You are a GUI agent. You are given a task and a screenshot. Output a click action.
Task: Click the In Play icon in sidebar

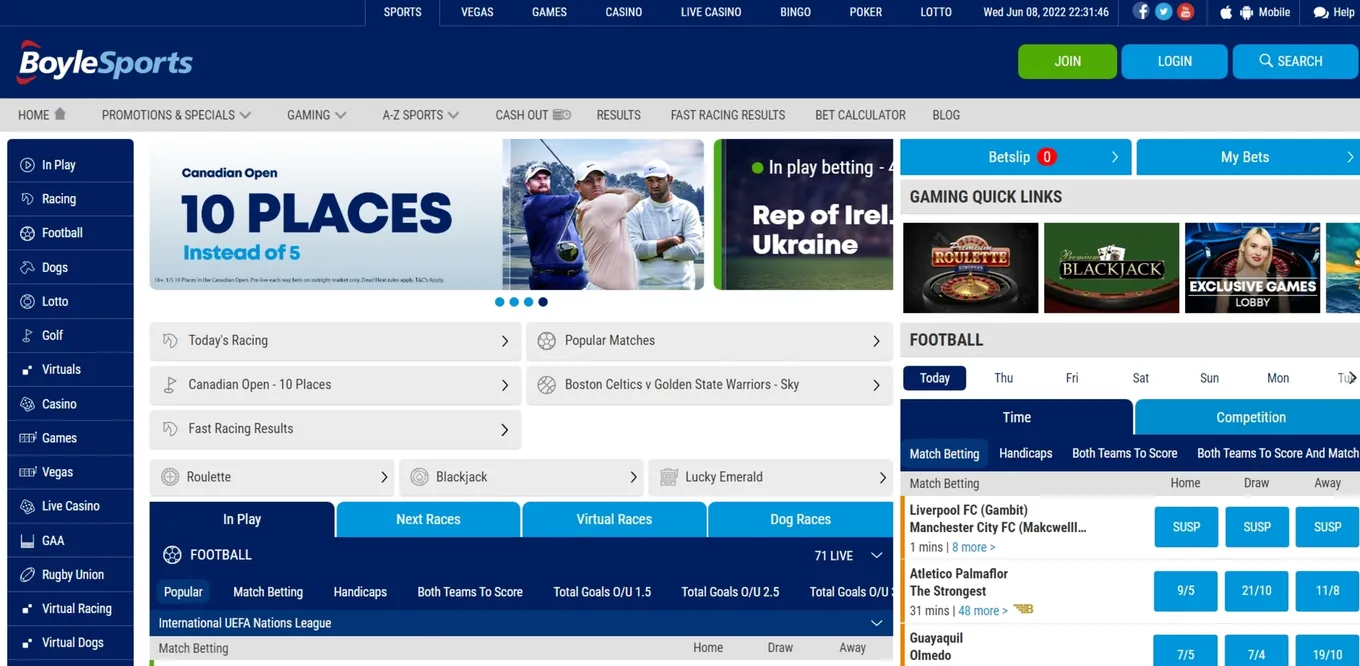point(27,165)
